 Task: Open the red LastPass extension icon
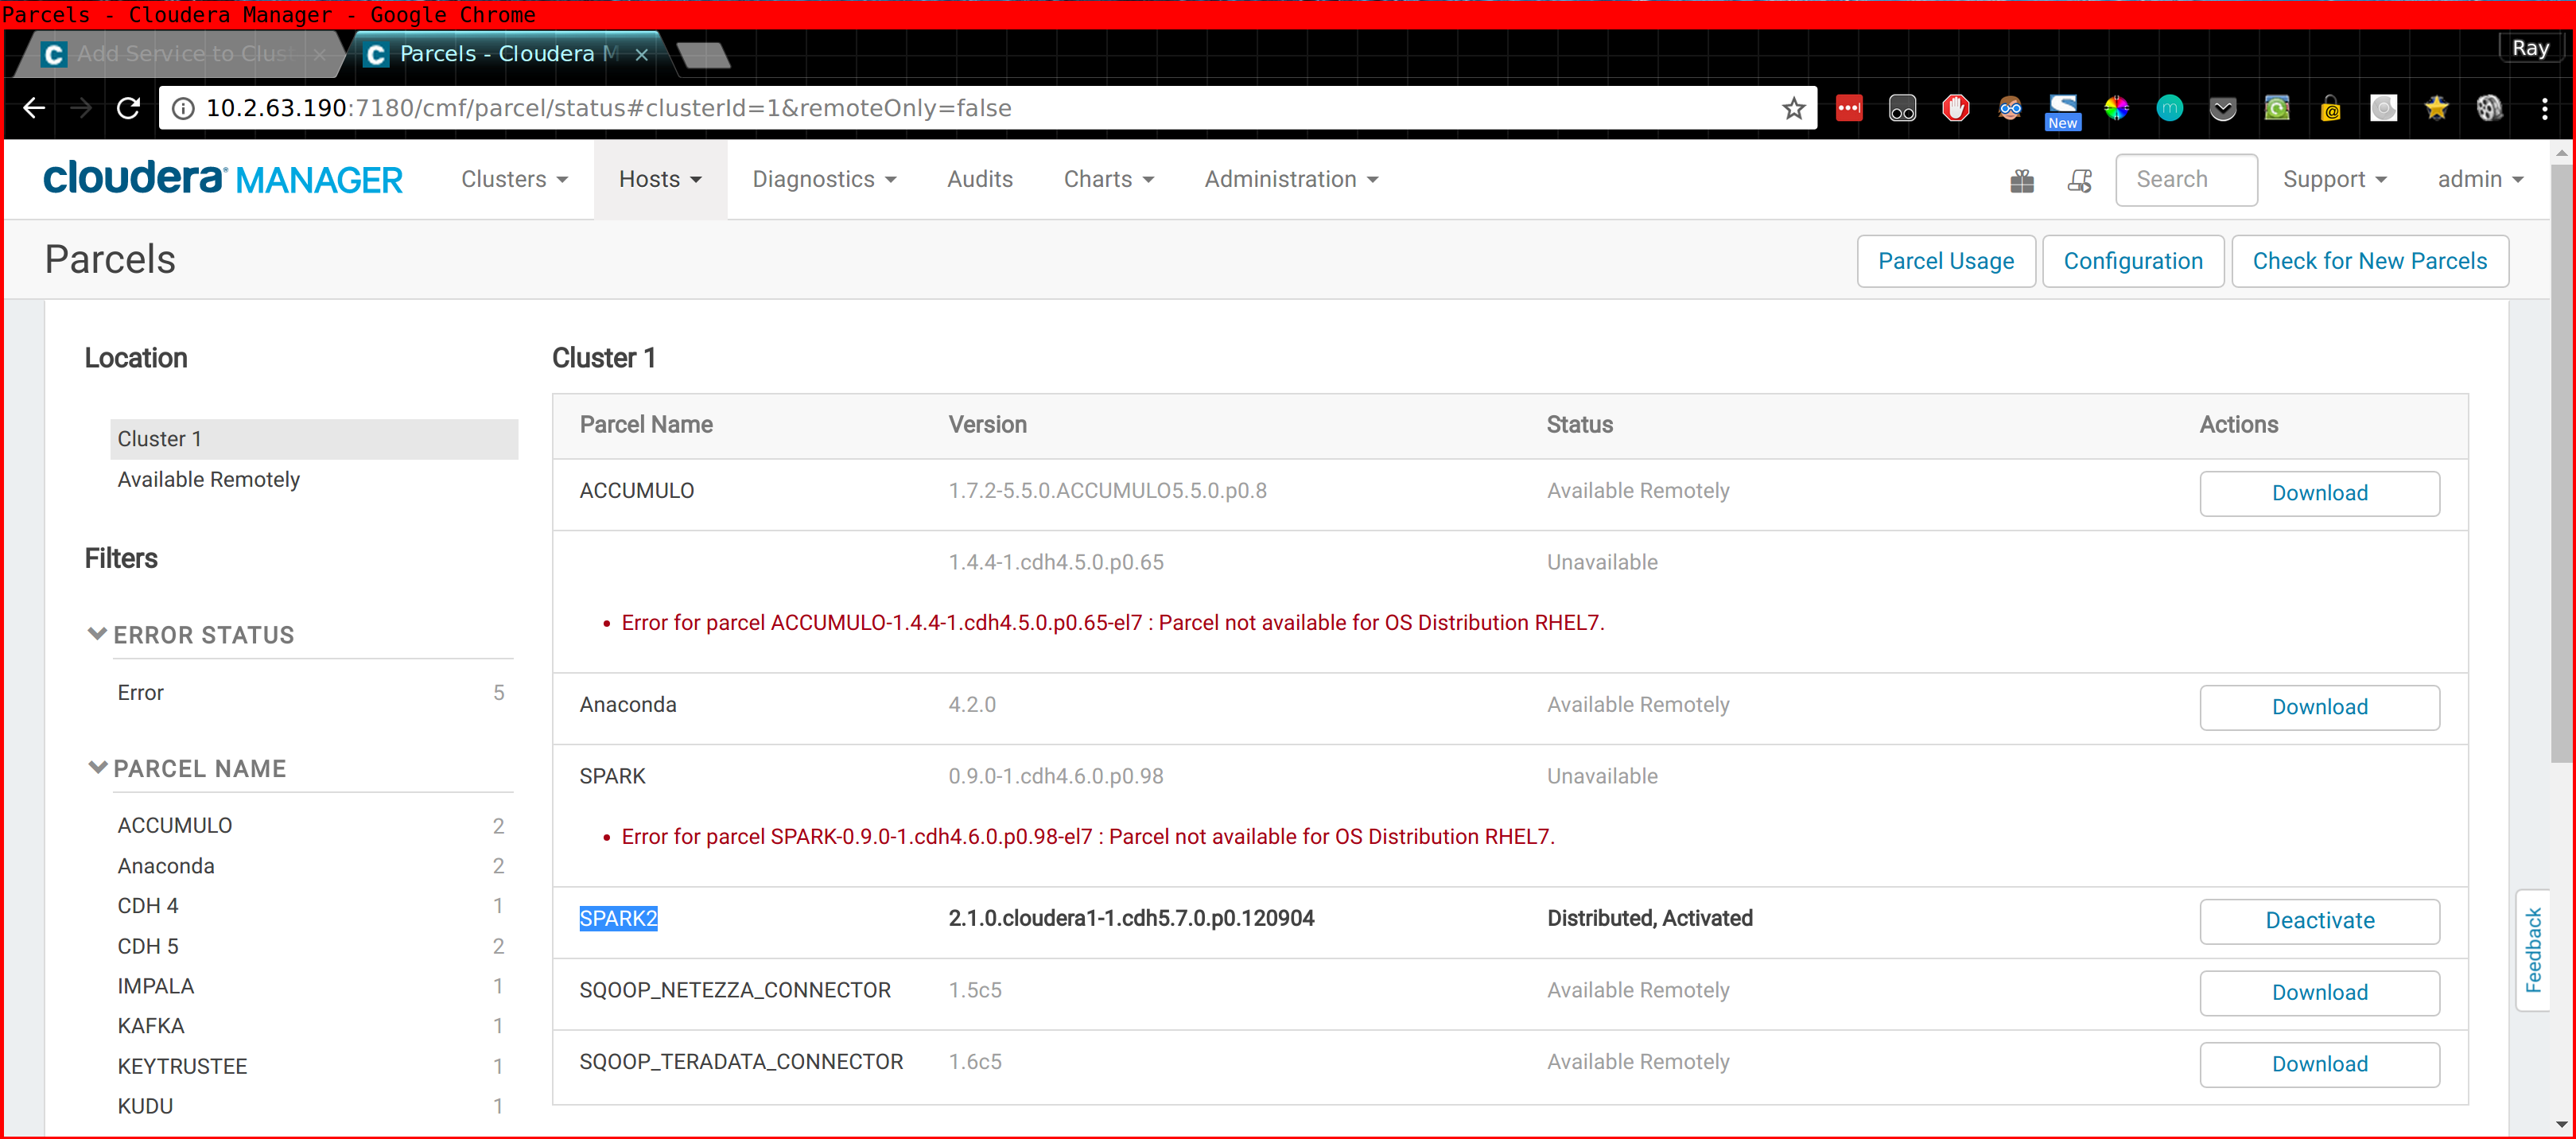1849,108
